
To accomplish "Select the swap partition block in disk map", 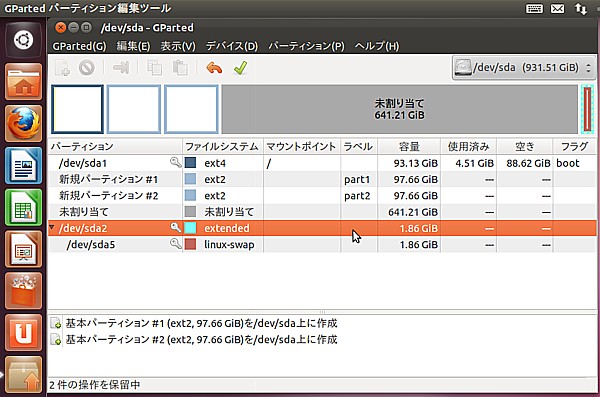I will pyautogui.click(x=588, y=109).
